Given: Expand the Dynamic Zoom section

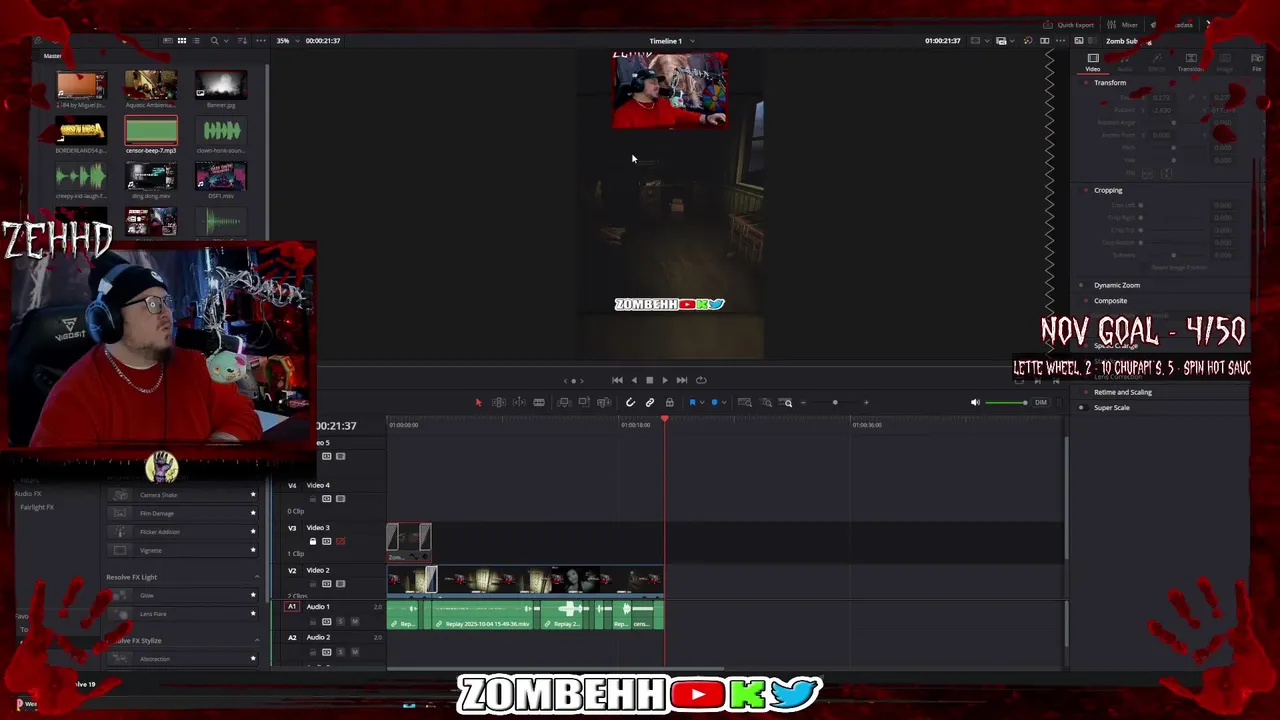Looking at the screenshot, I should point(1117,285).
